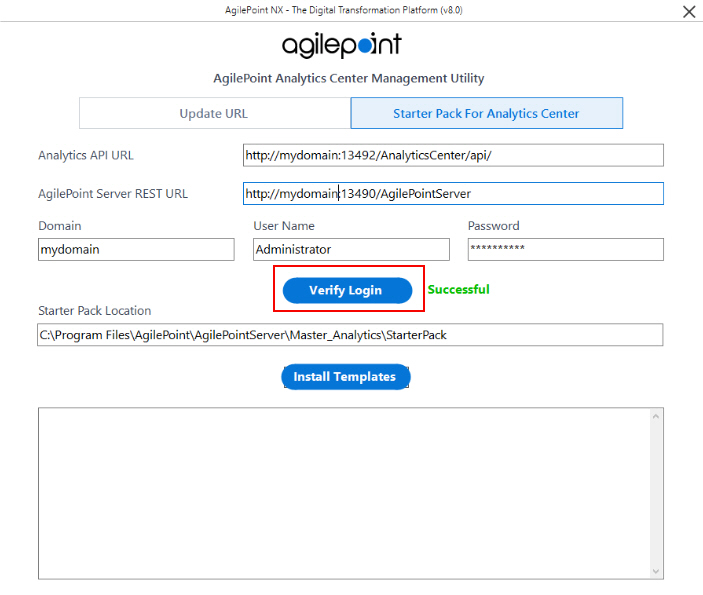703x595 pixels.
Task: Click the User Name label text
Action: [284, 226]
